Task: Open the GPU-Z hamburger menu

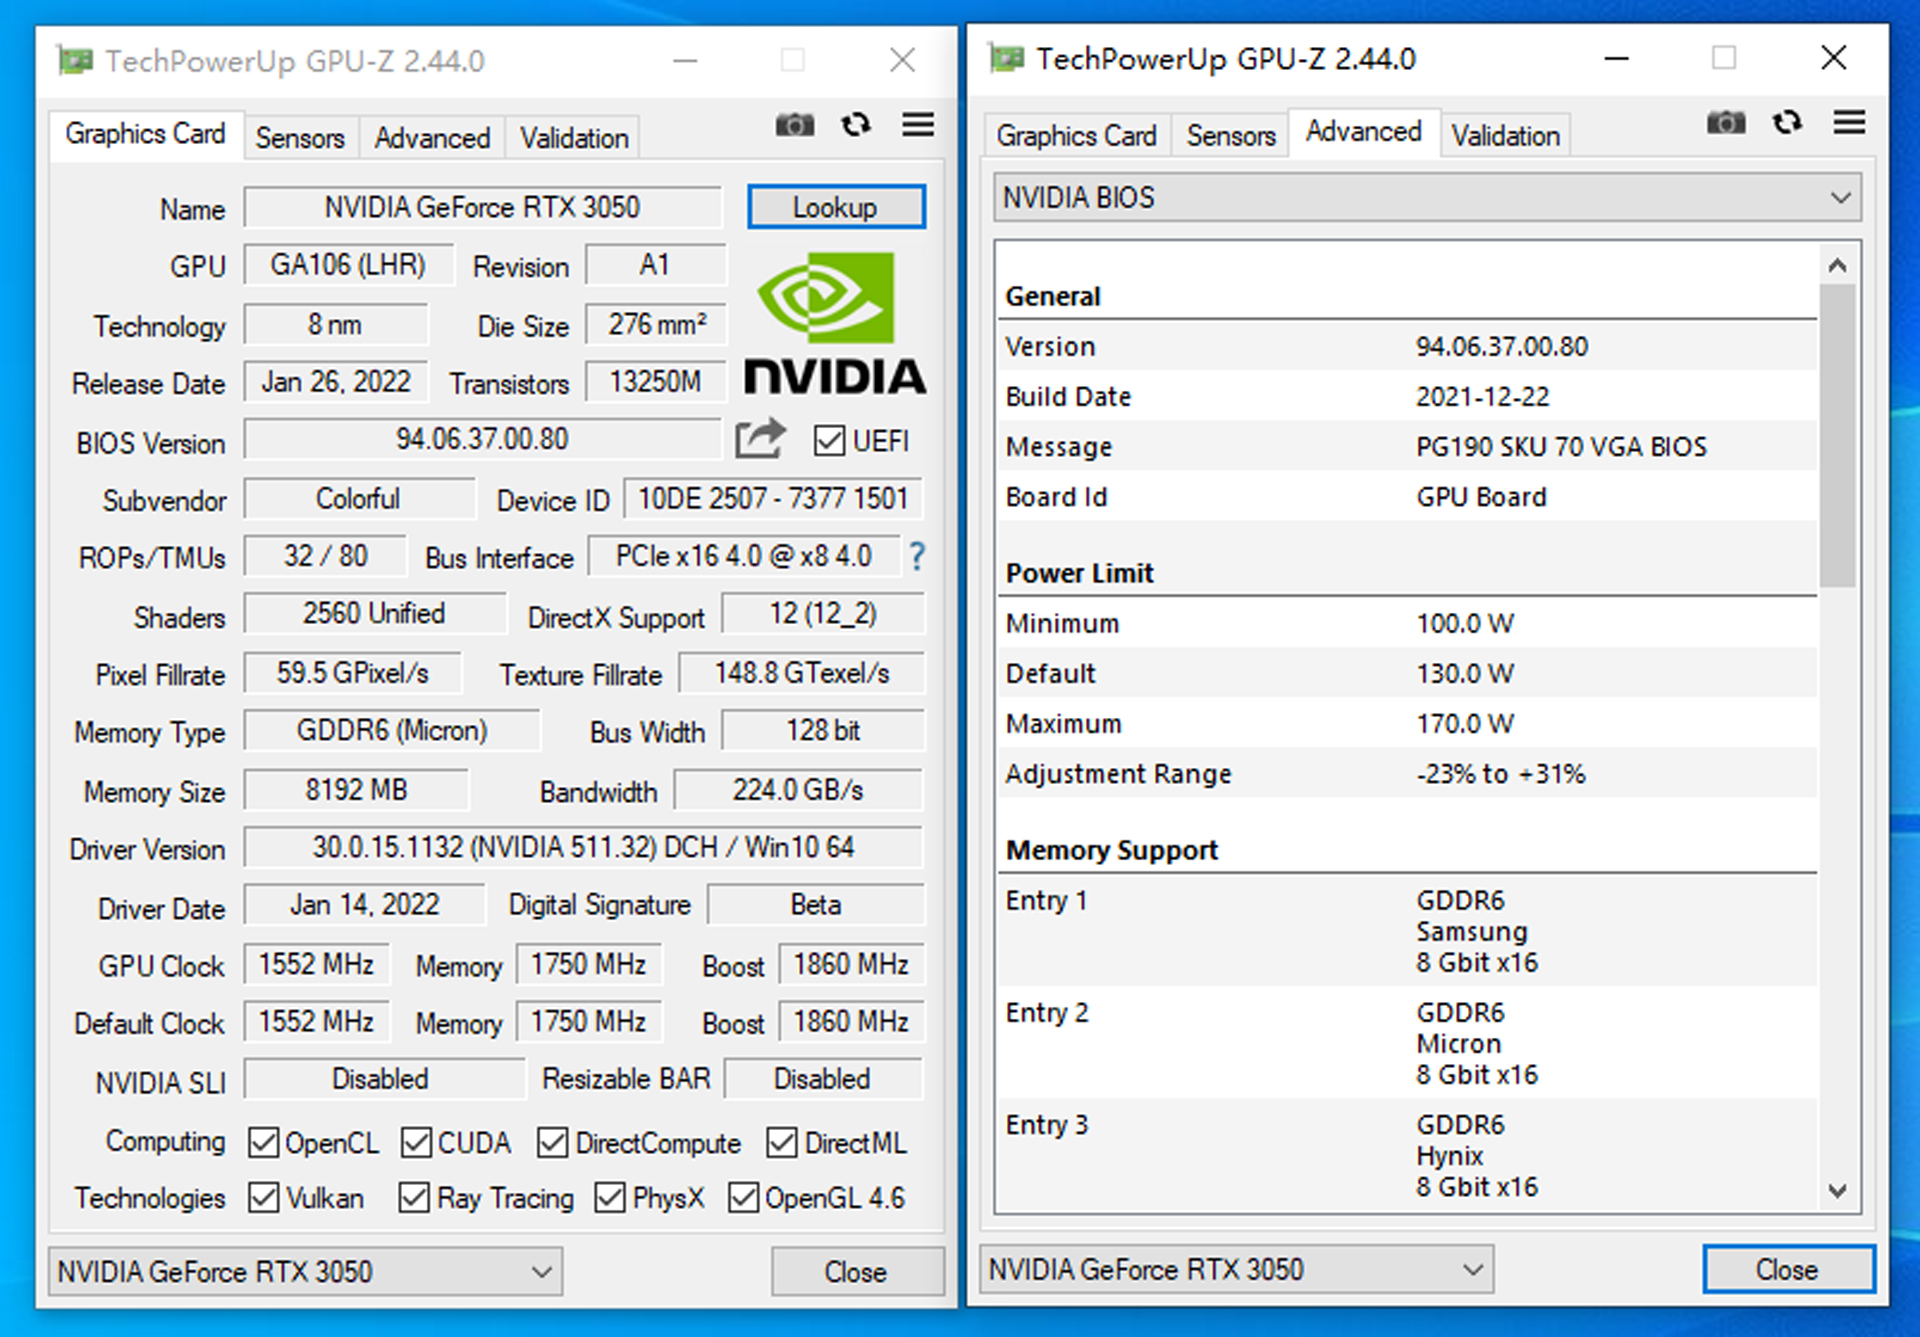Action: pyautogui.click(x=918, y=124)
